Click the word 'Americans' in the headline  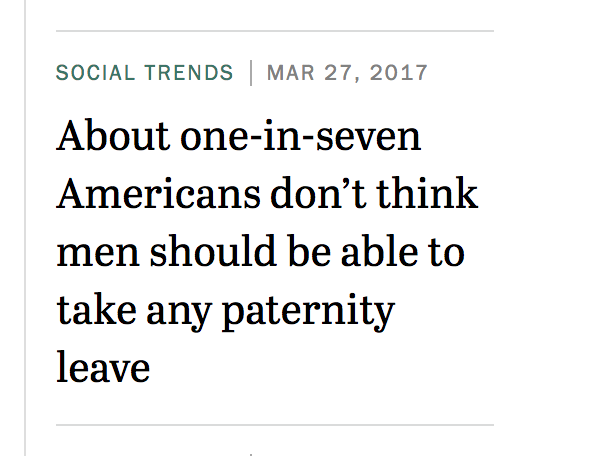point(159,193)
